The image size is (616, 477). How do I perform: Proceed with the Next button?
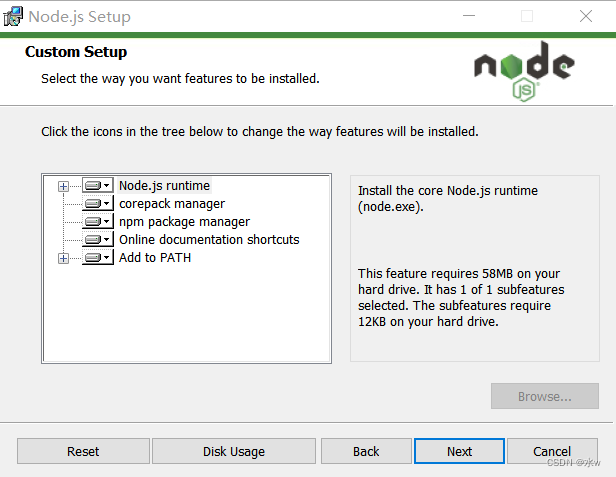pos(459,452)
